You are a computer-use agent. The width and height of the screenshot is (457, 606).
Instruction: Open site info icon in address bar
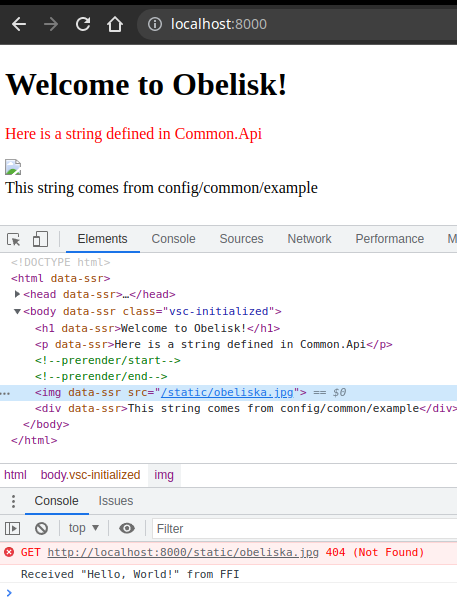click(x=155, y=24)
